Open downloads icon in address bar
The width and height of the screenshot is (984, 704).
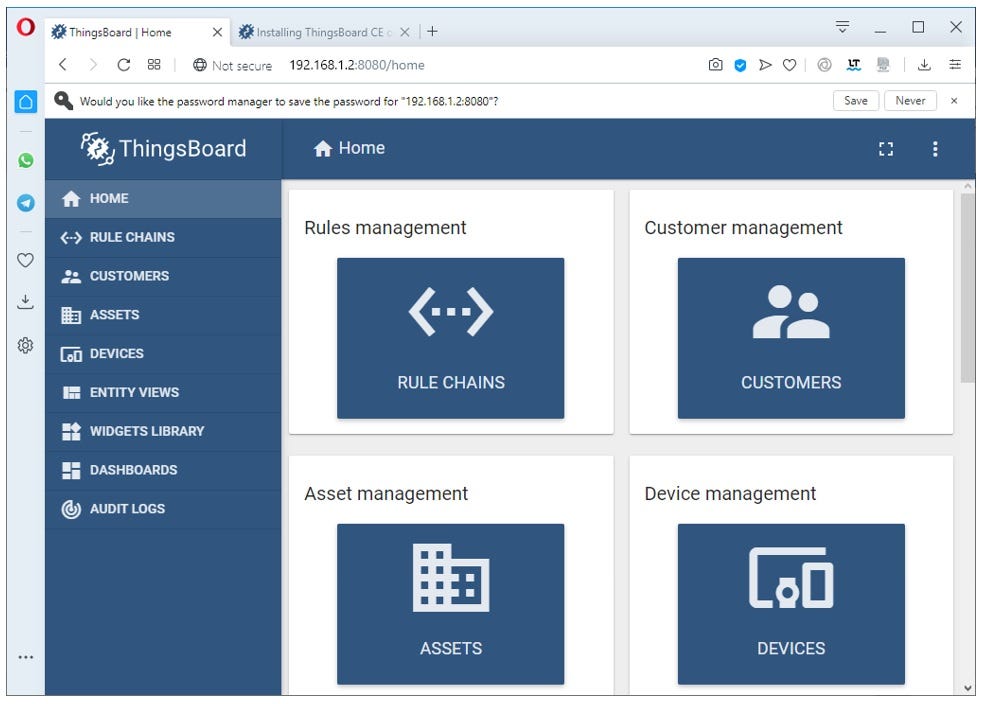[x=924, y=65]
